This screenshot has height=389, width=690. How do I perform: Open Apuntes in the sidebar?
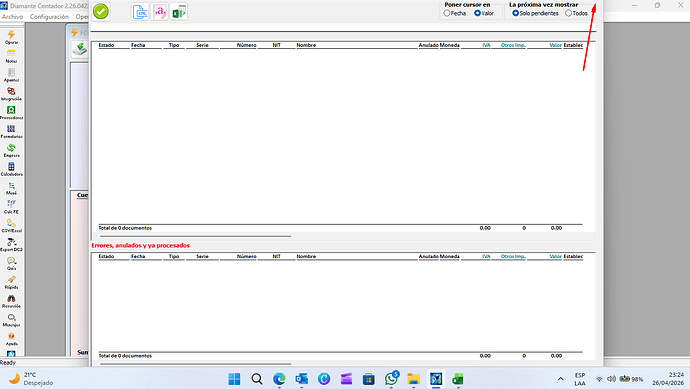point(11,75)
